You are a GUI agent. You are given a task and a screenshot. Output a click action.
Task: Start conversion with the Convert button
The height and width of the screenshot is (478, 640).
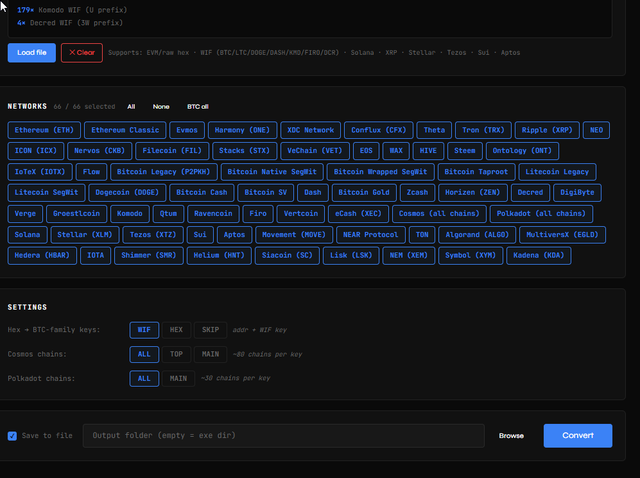(x=578, y=436)
